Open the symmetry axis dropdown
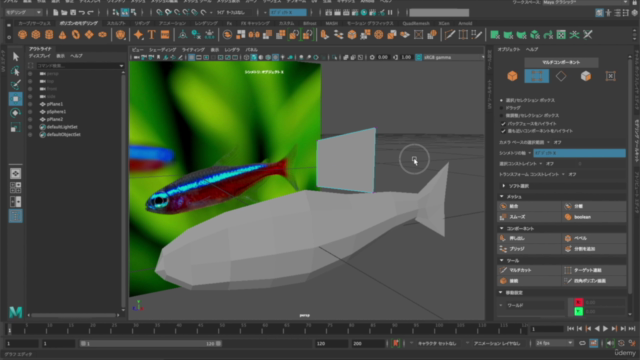The height and width of the screenshot is (360, 640). (579, 153)
